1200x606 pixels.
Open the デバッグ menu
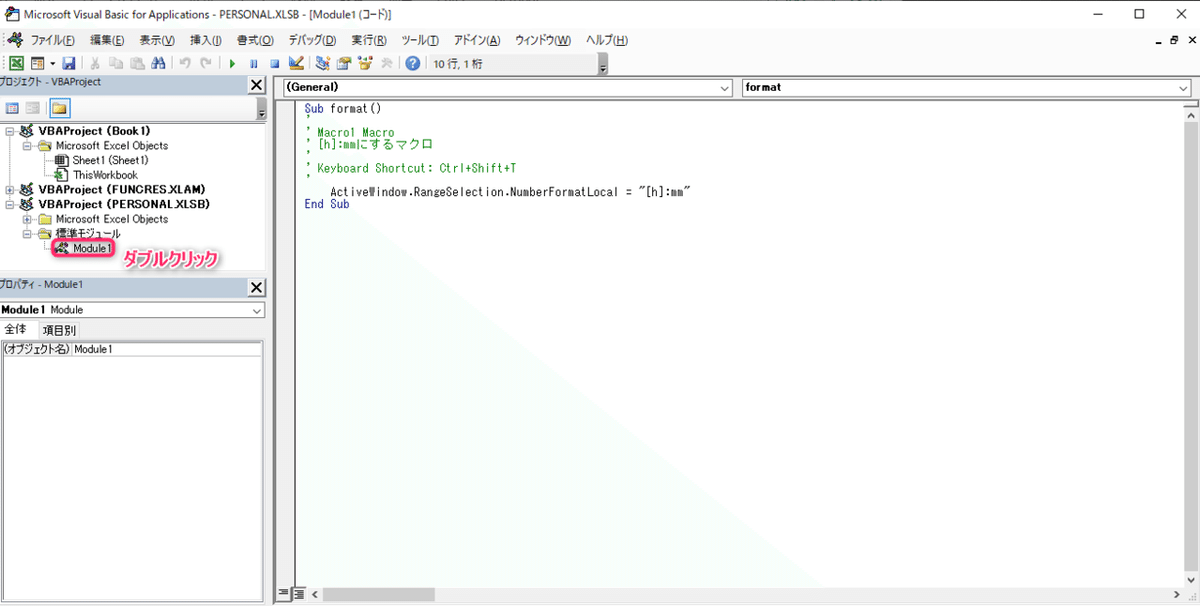tap(312, 40)
